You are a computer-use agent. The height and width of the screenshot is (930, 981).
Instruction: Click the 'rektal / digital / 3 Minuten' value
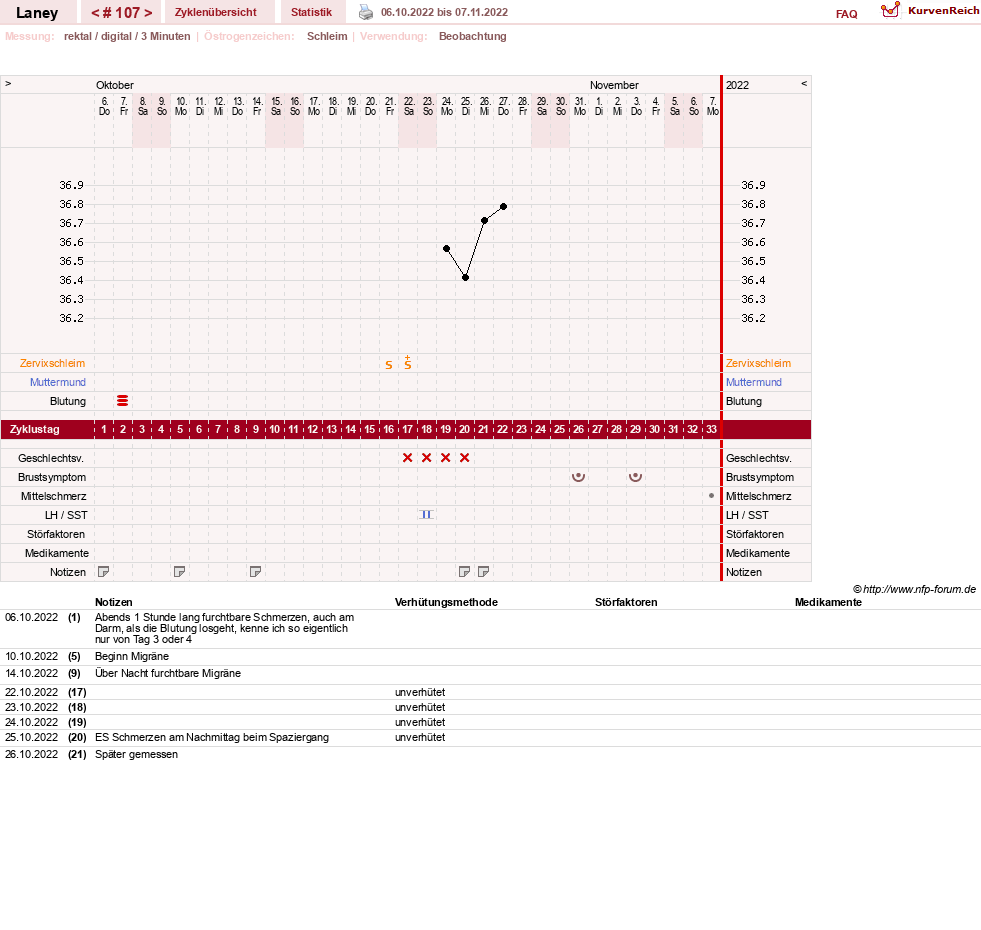(x=127, y=36)
